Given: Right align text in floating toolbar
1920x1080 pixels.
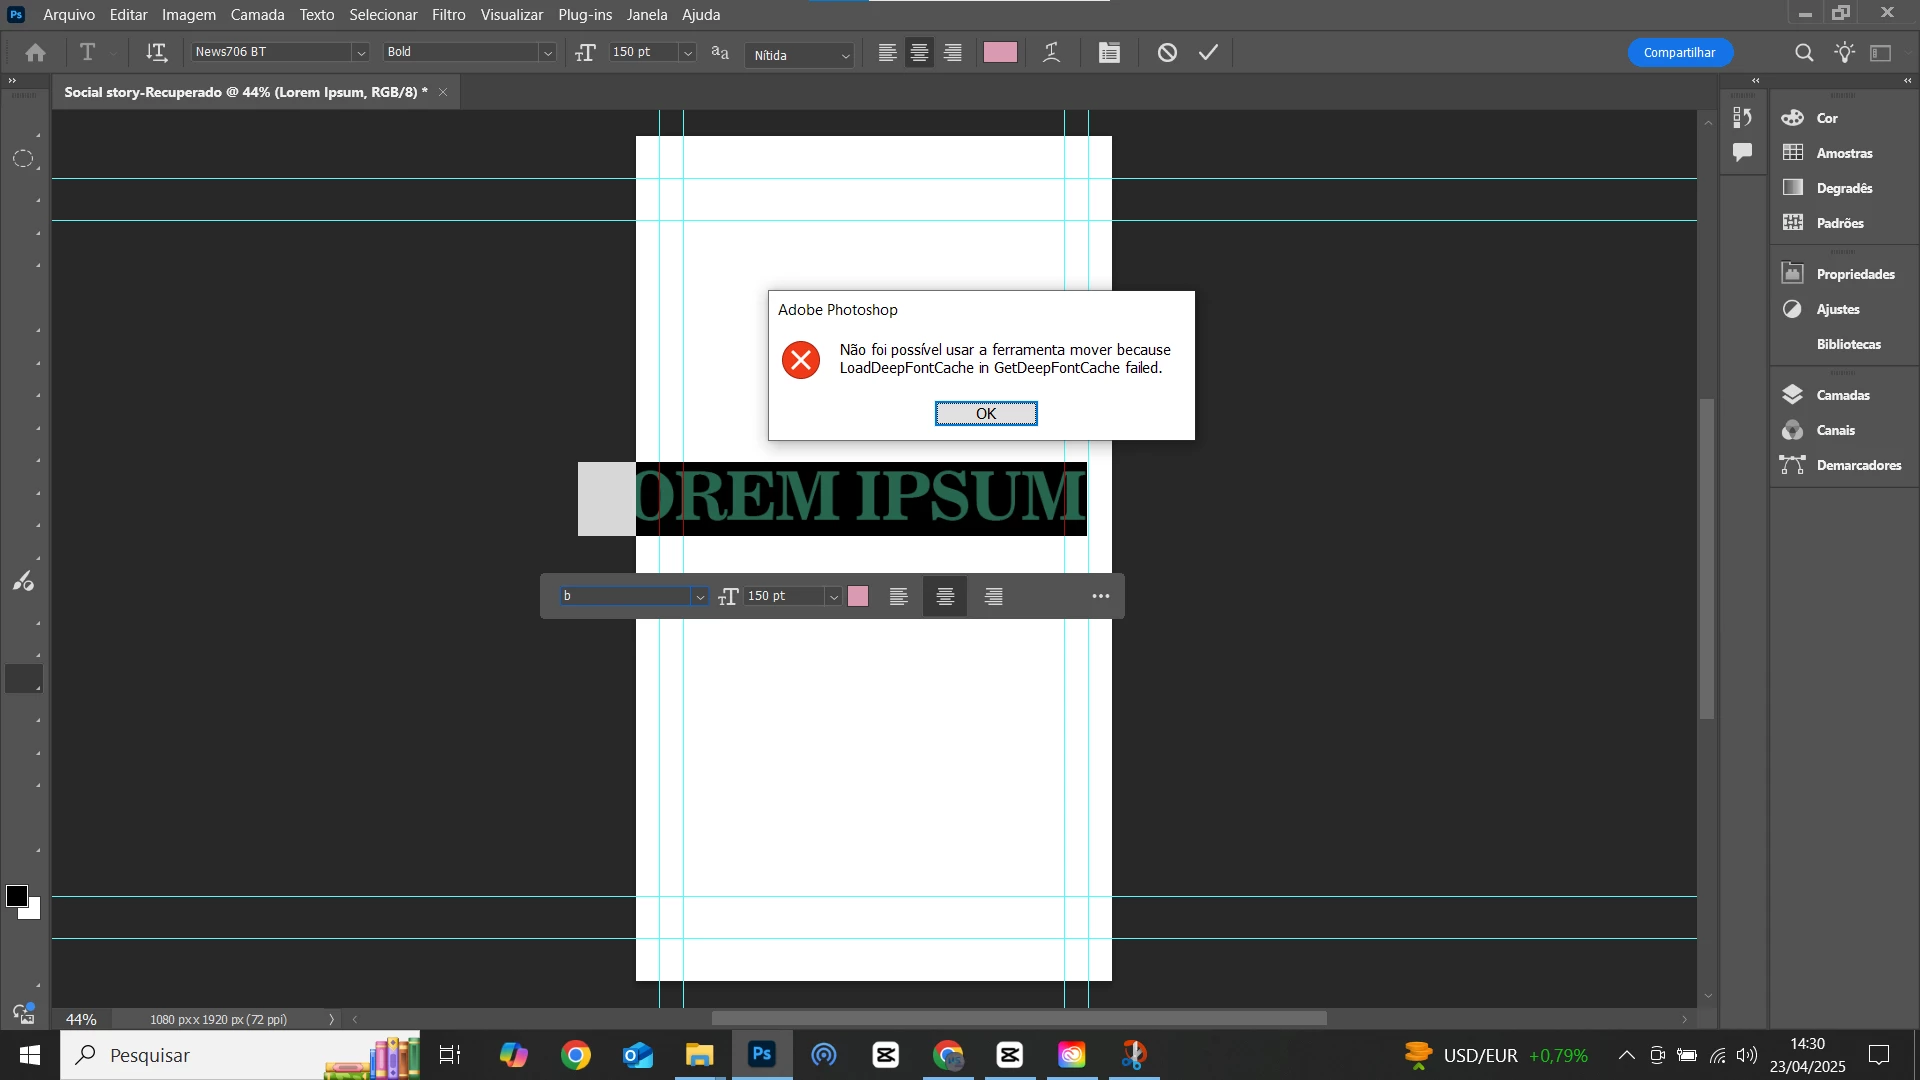Looking at the screenshot, I should (993, 596).
